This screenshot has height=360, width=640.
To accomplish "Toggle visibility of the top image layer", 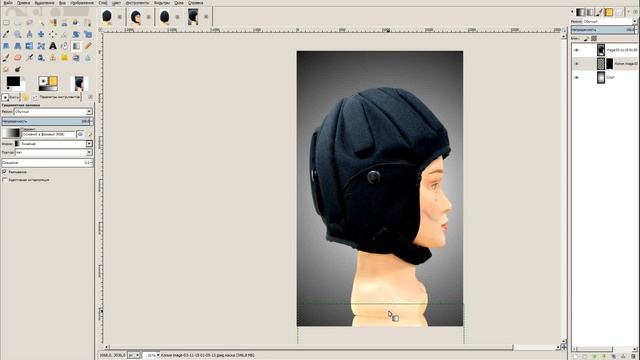I will [x=576, y=50].
